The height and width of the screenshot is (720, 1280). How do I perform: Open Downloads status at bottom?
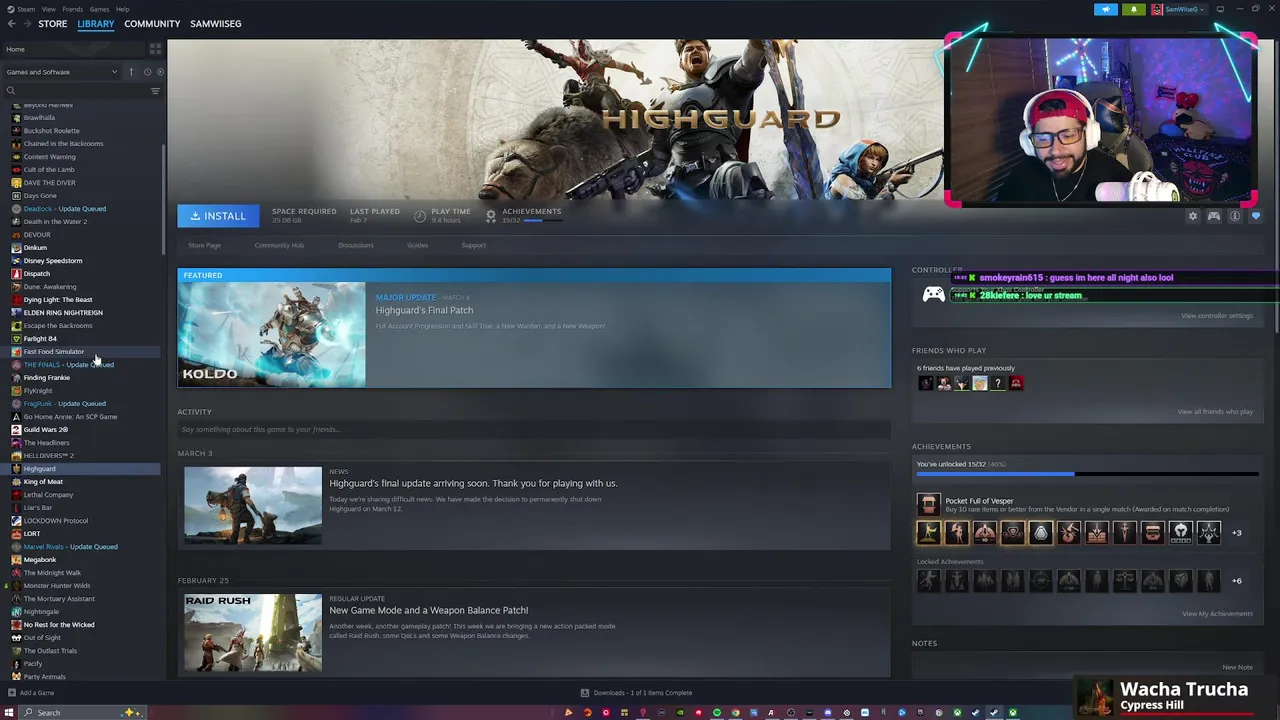tap(637, 693)
